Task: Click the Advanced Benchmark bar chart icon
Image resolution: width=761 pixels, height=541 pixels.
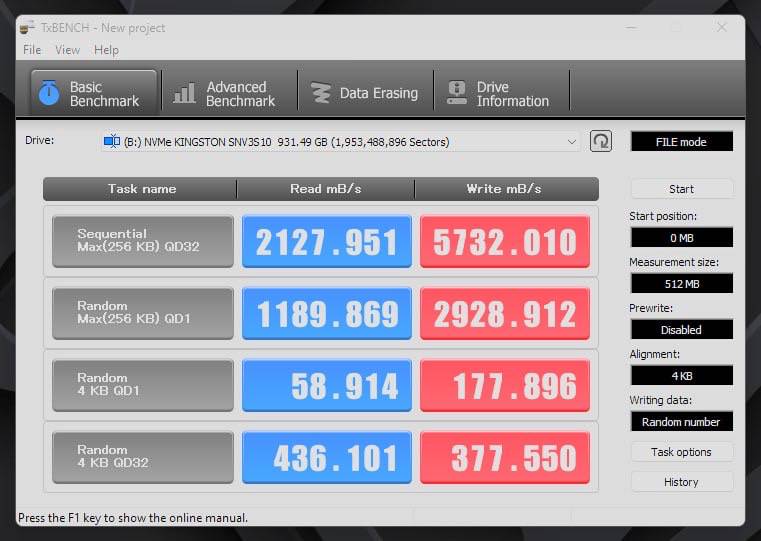Action: click(184, 93)
